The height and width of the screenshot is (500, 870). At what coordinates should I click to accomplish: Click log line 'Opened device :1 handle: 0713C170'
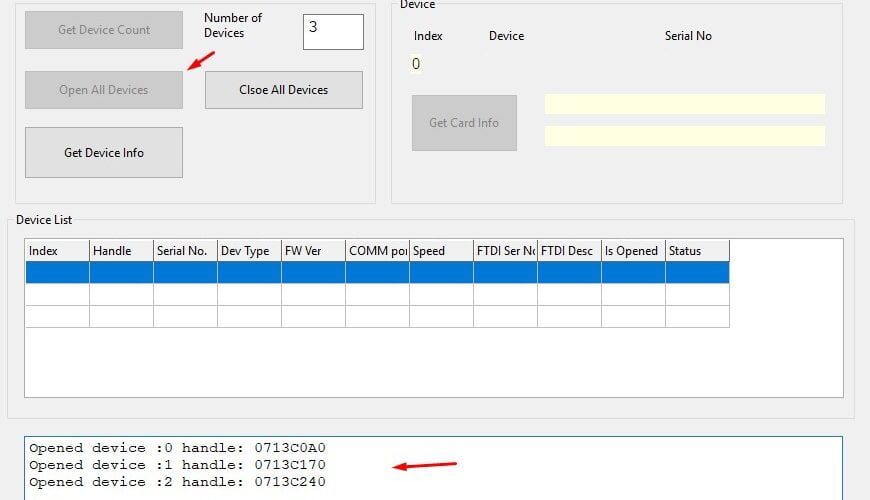177,465
